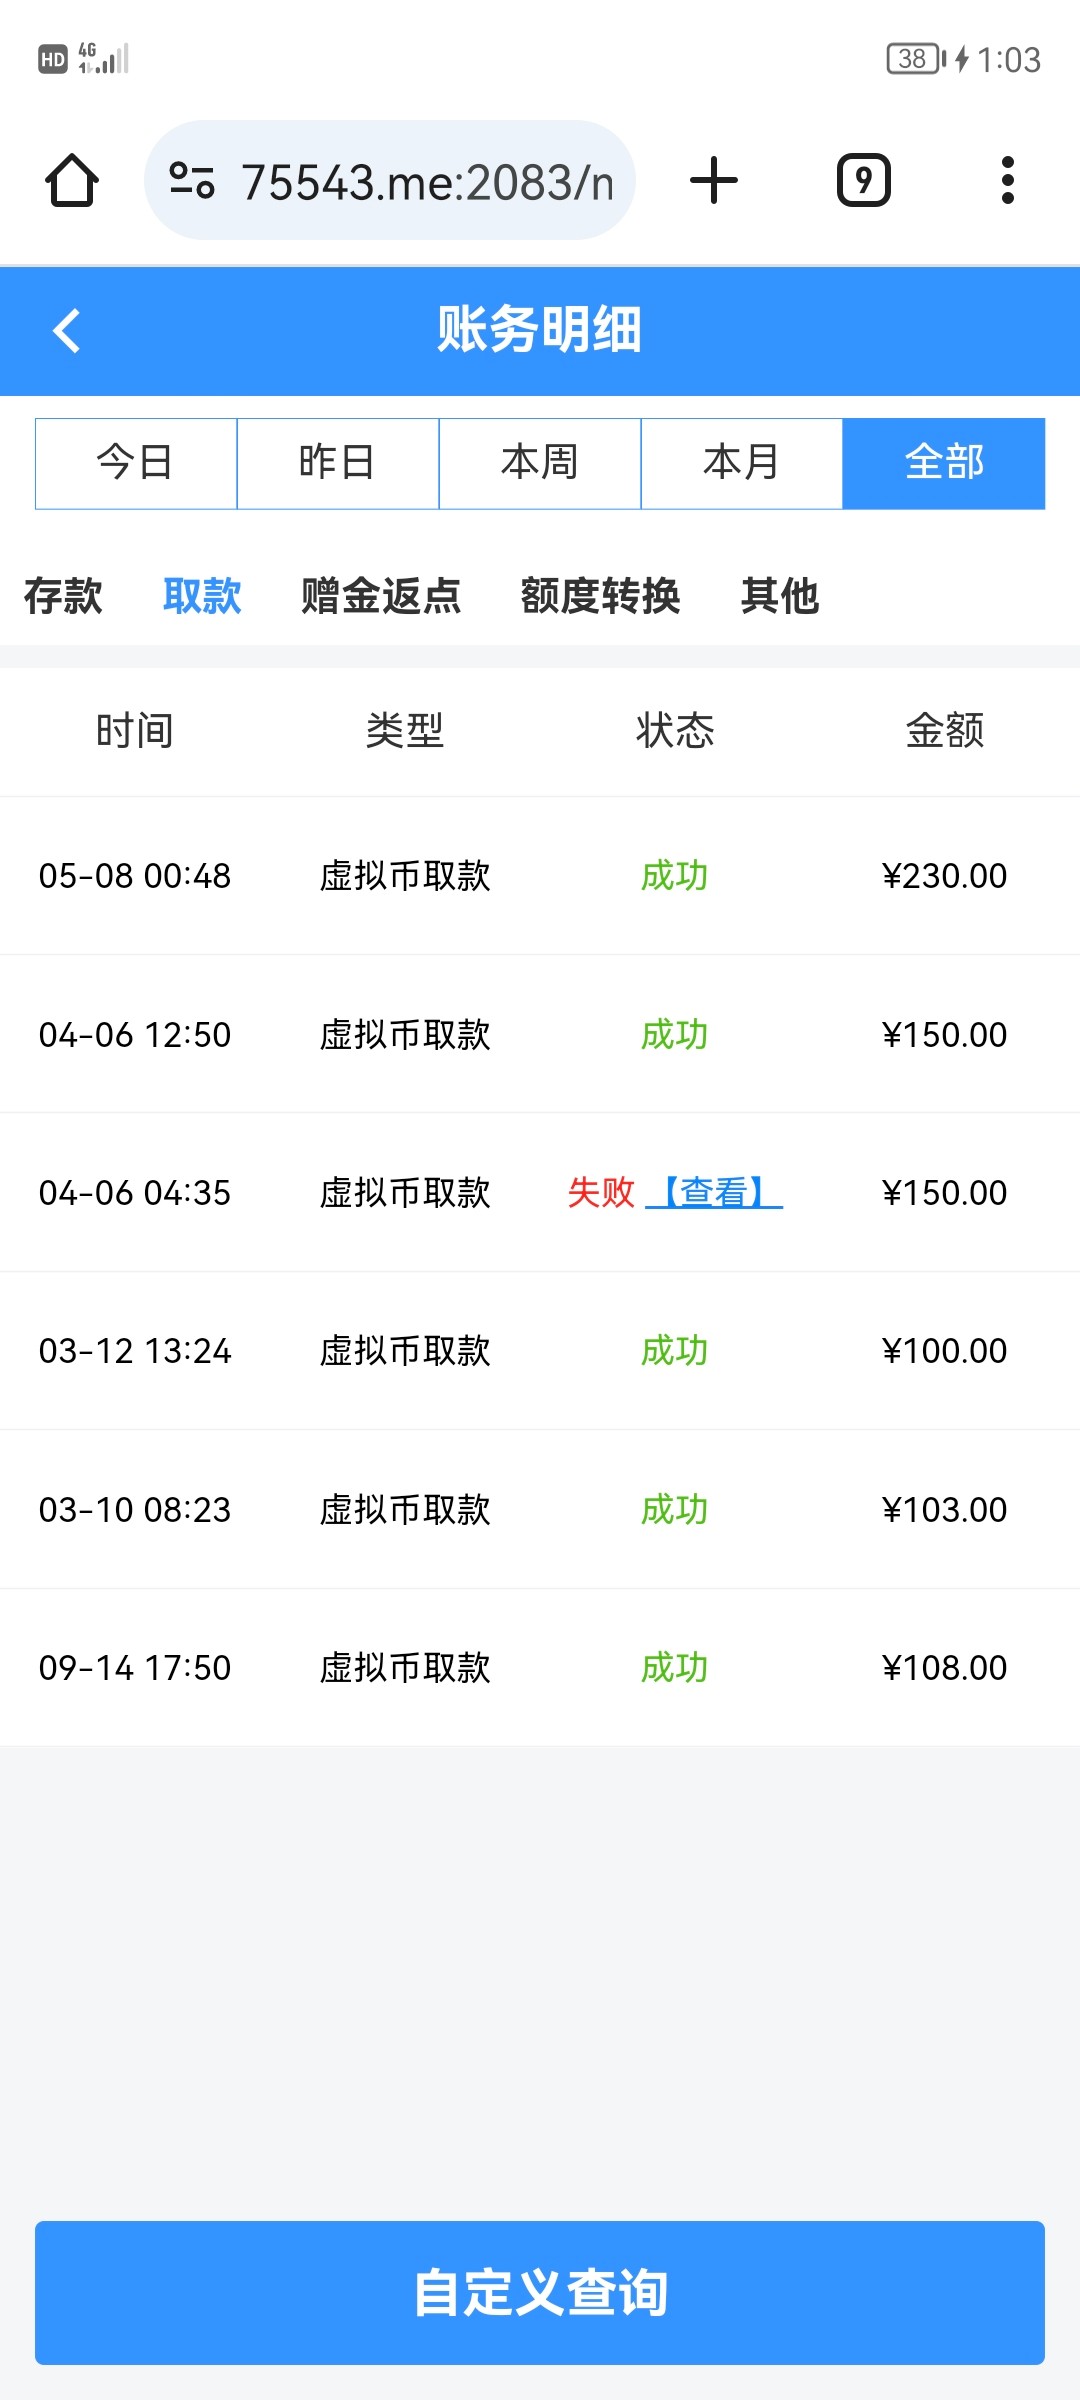Open the tab switcher showing 9 tabs
The height and width of the screenshot is (2400, 1080).
863,181
